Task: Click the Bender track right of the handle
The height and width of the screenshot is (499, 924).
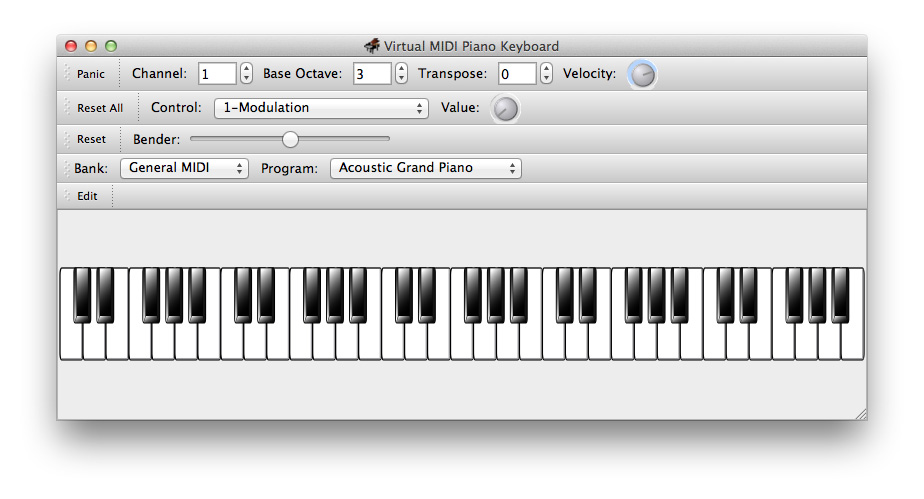Action: click(x=344, y=139)
